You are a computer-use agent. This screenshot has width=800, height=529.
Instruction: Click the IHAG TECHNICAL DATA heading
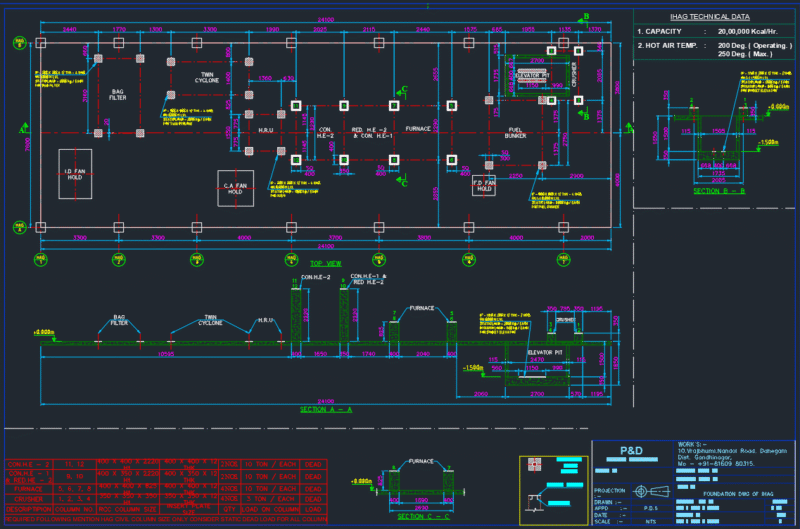tap(710, 17)
